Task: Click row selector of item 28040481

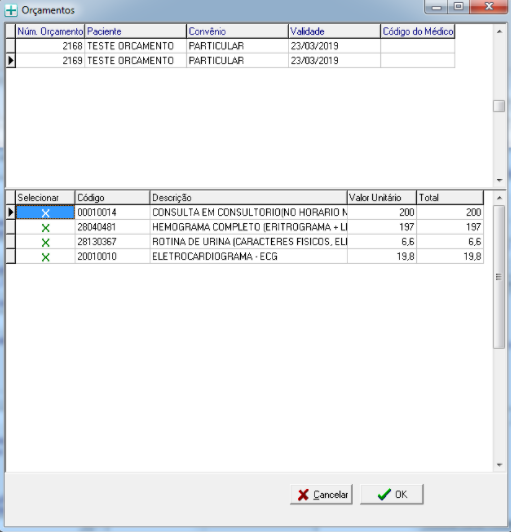Action: pos(11,227)
